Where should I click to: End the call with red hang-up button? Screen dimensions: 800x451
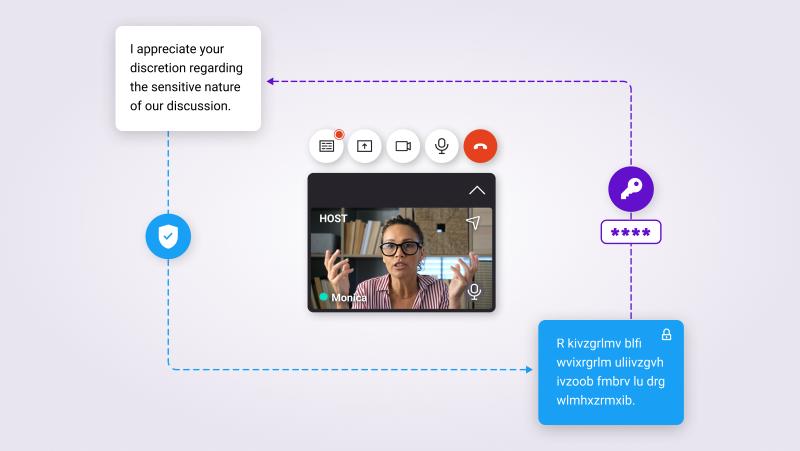pyautogui.click(x=480, y=146)
